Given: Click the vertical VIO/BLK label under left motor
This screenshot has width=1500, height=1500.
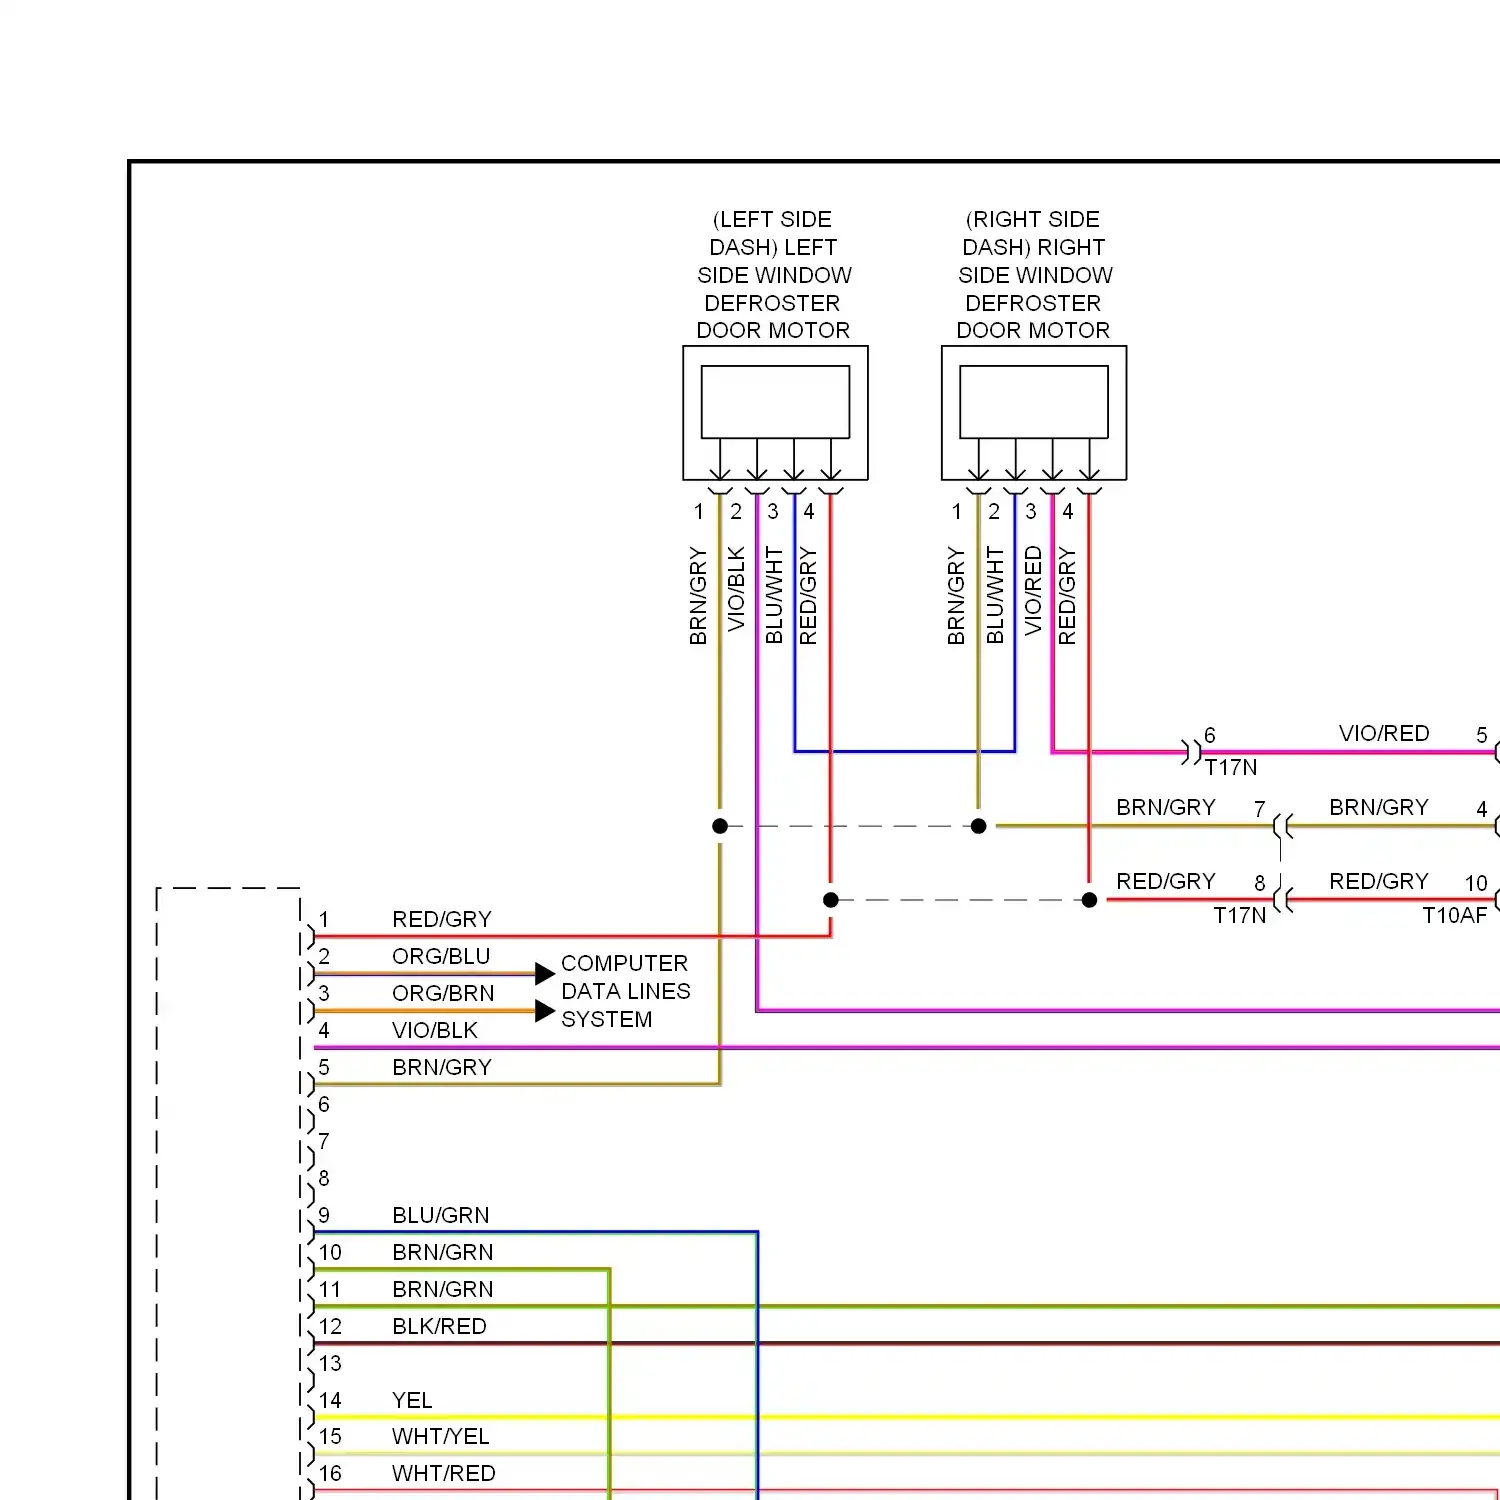Looking at the screenshot, I should [736, 589].
